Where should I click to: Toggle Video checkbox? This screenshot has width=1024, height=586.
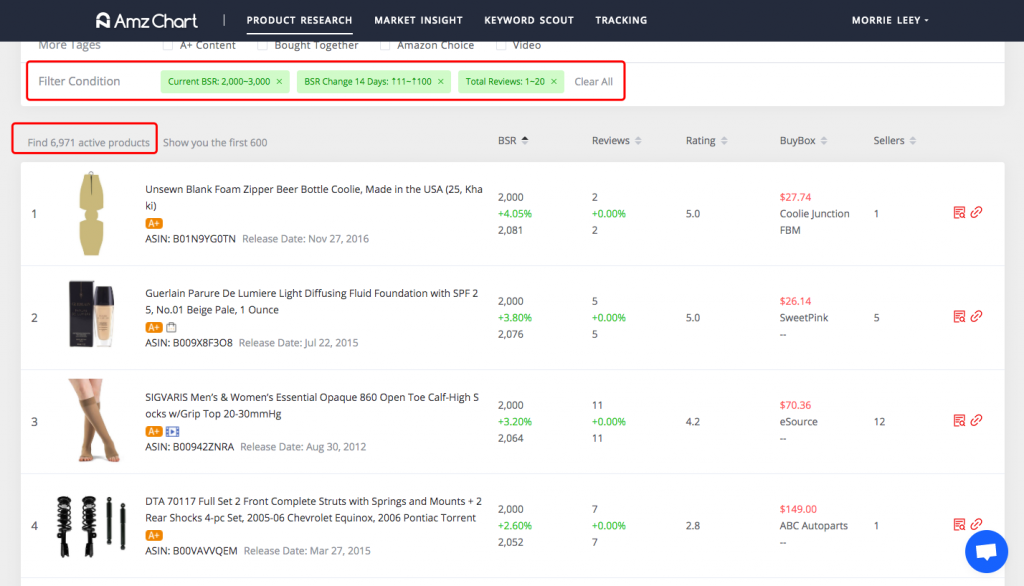[x=501, y=45]
